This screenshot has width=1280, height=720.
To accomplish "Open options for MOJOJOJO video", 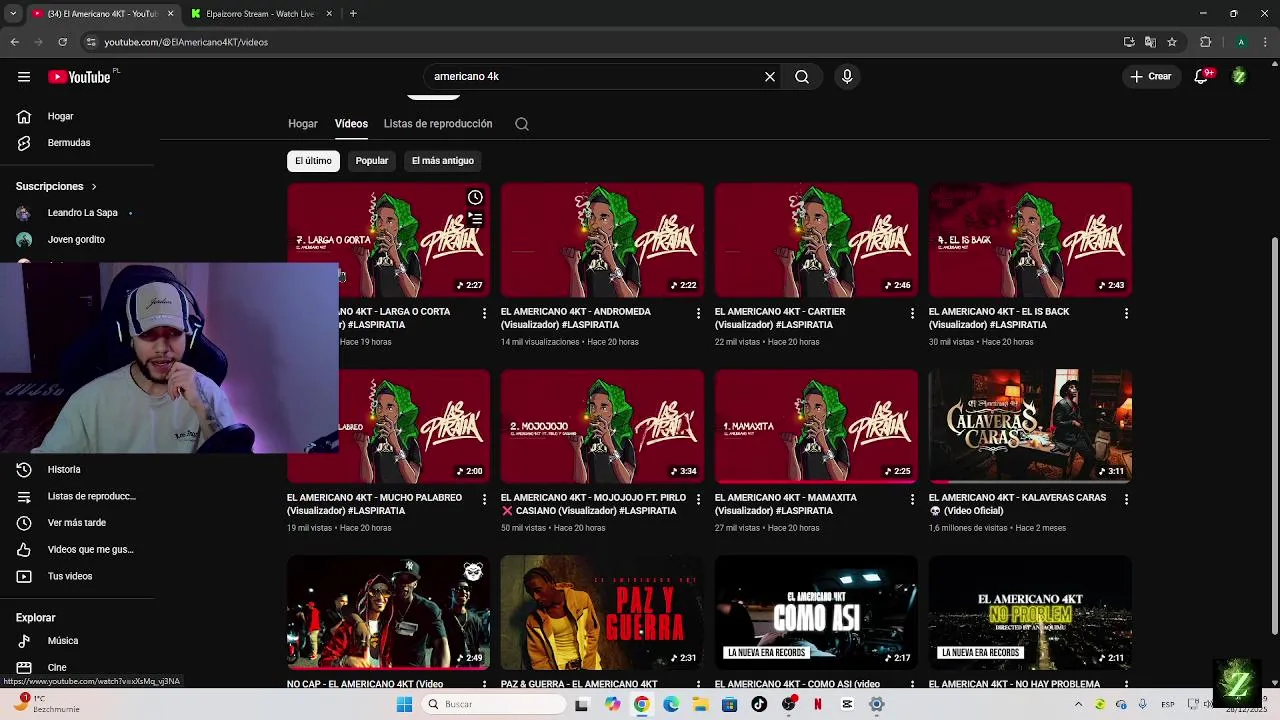I will [x=698, y=499].
